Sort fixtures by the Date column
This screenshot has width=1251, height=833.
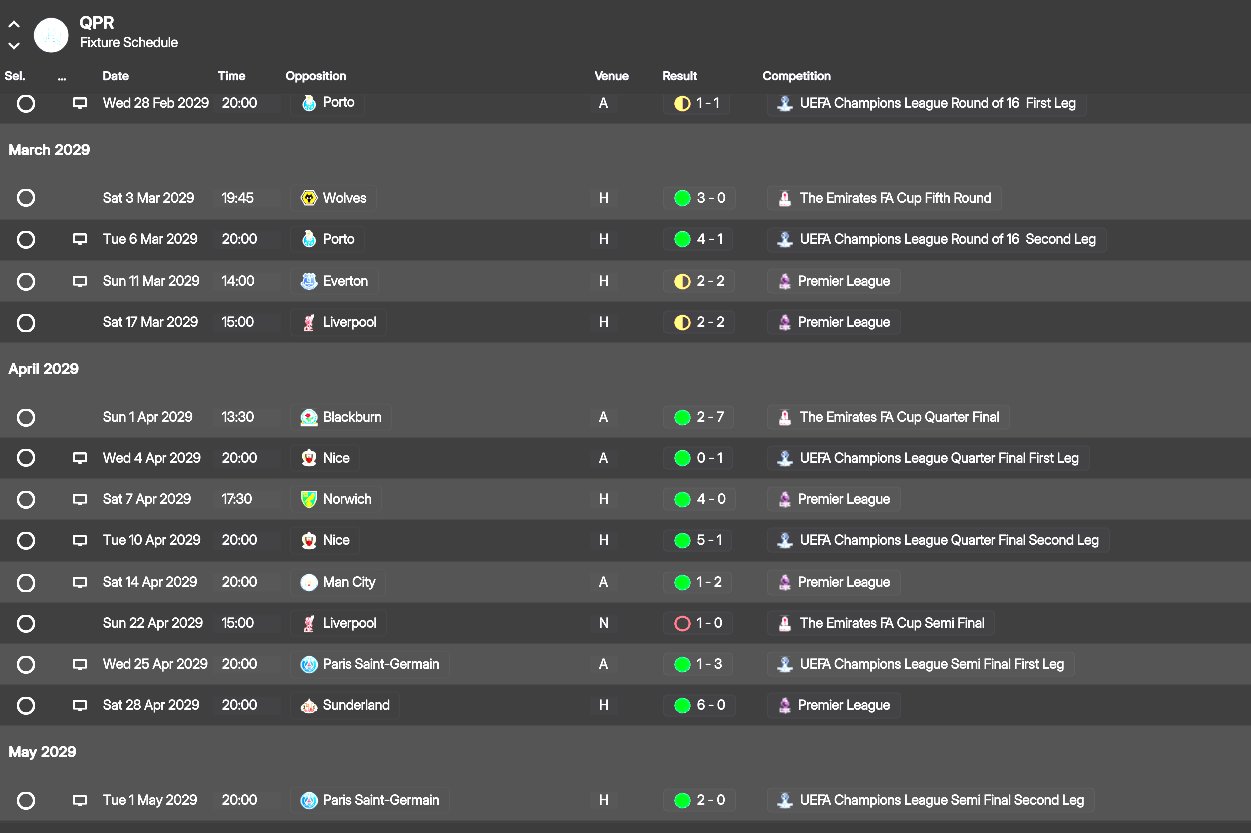pos(115,76)
